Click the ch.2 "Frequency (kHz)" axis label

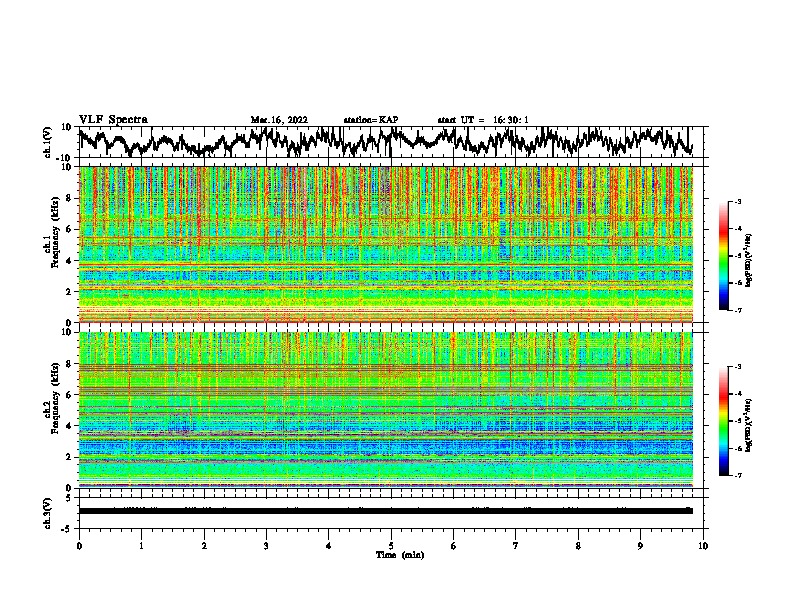point(55,398)
